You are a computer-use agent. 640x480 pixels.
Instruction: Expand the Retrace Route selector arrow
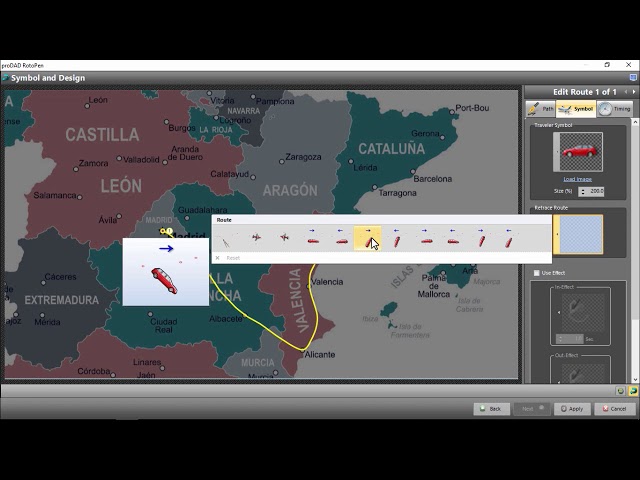[x=557, y=234]
